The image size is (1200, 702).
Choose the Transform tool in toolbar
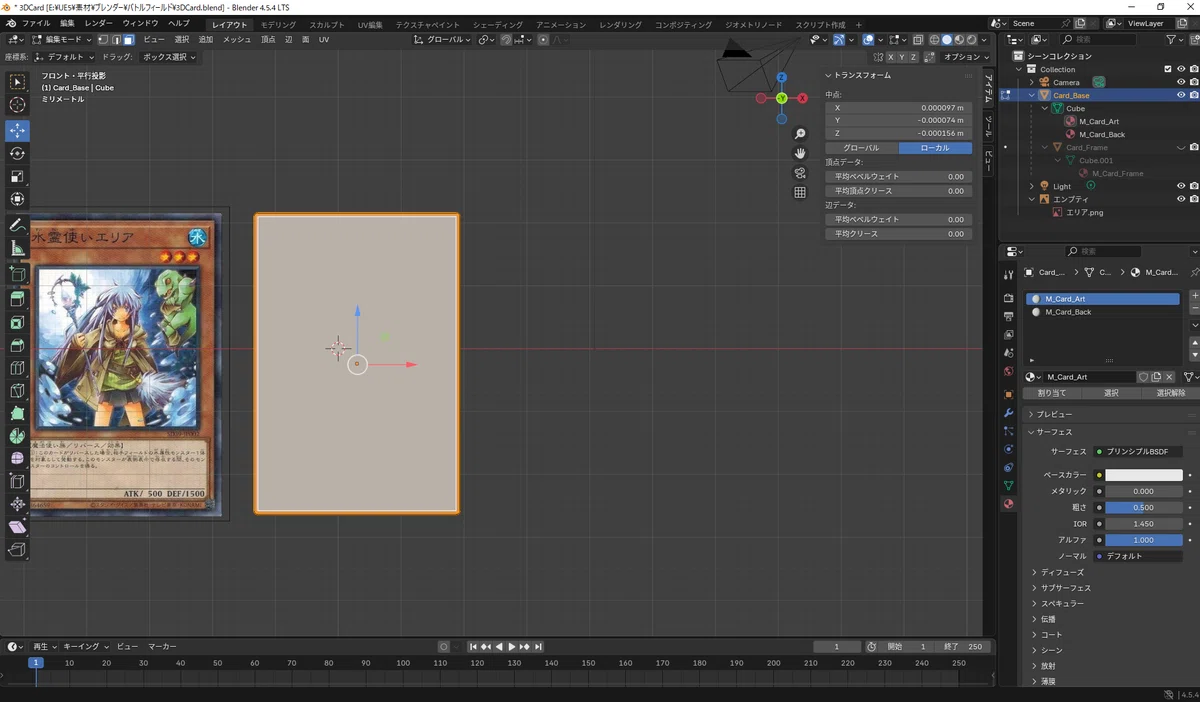(x=18, y=199)
